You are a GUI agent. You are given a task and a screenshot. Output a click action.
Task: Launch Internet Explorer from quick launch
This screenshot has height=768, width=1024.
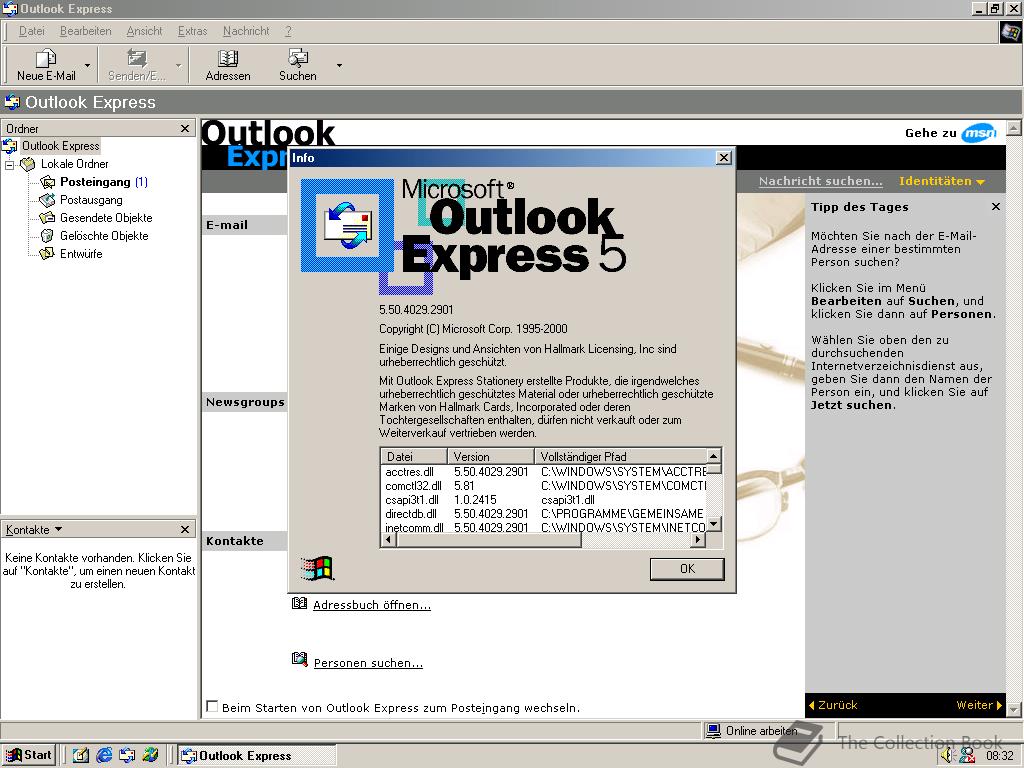point(104,756)
